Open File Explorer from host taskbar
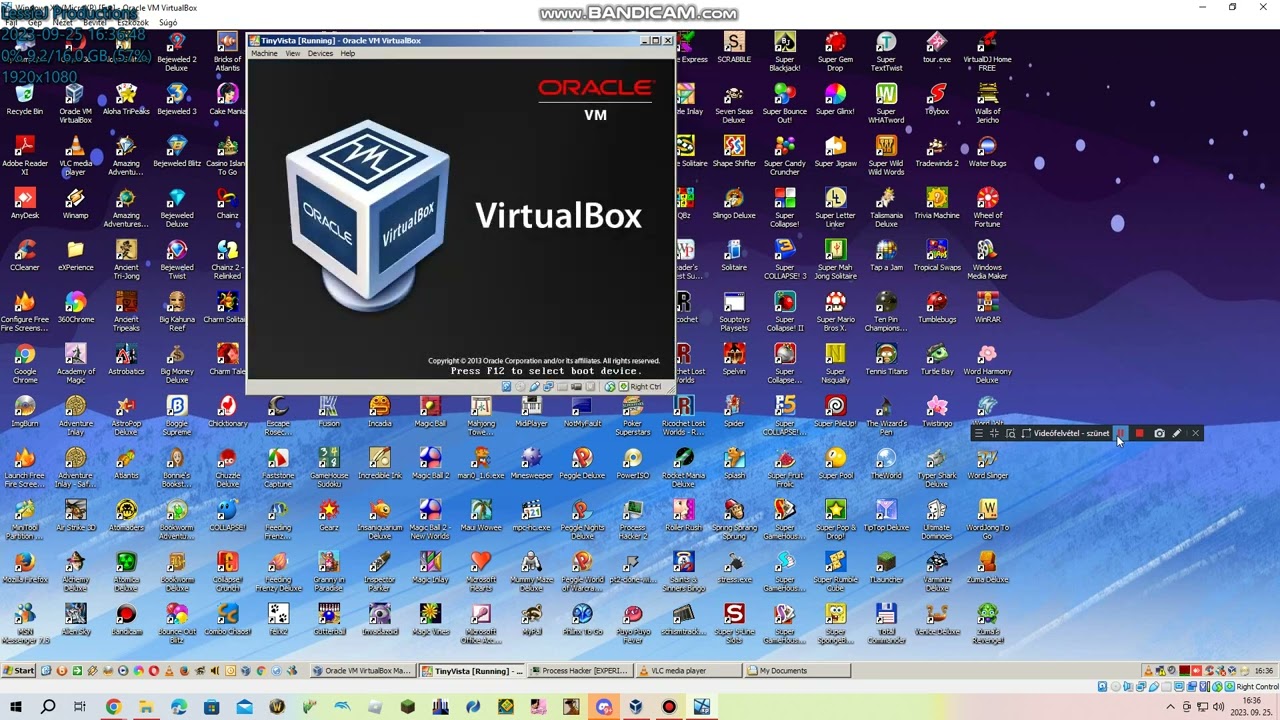The image size is (1280, 720). (x=146, y=707)
